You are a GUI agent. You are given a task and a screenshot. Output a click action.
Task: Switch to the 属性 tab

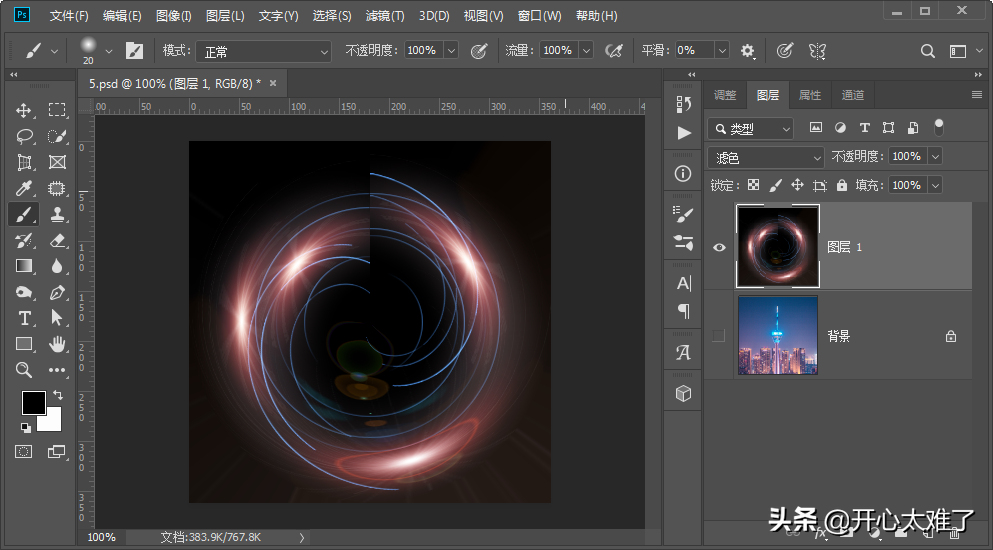pyautogui.click(x=810, y=95)
